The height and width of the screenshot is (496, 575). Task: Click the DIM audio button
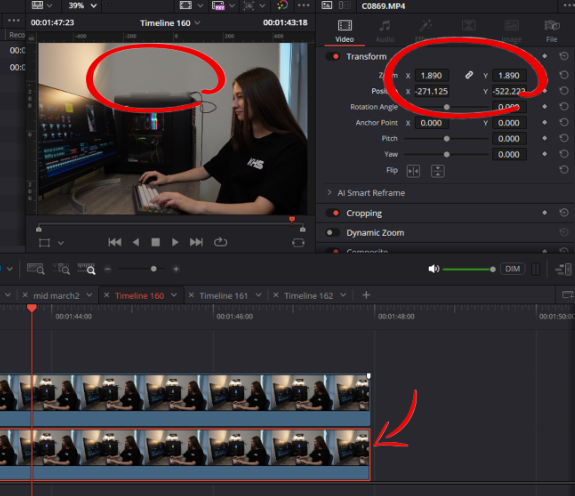click(x=513, y=269)
